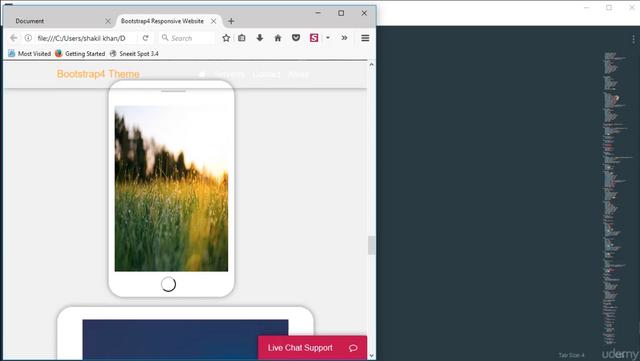Viewport: 640px width, 361px height.
Task: Close the Bootstrap4 Responsive Website tab
Action: [x=213, y=21]
